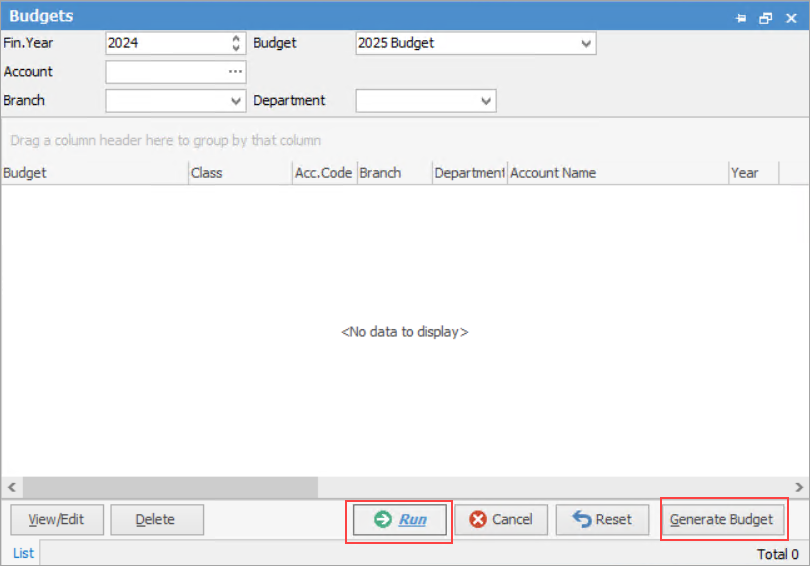This screenshot has height=566, width=810.
Task: Pin the Budgets window
Action: pos(741,18)
